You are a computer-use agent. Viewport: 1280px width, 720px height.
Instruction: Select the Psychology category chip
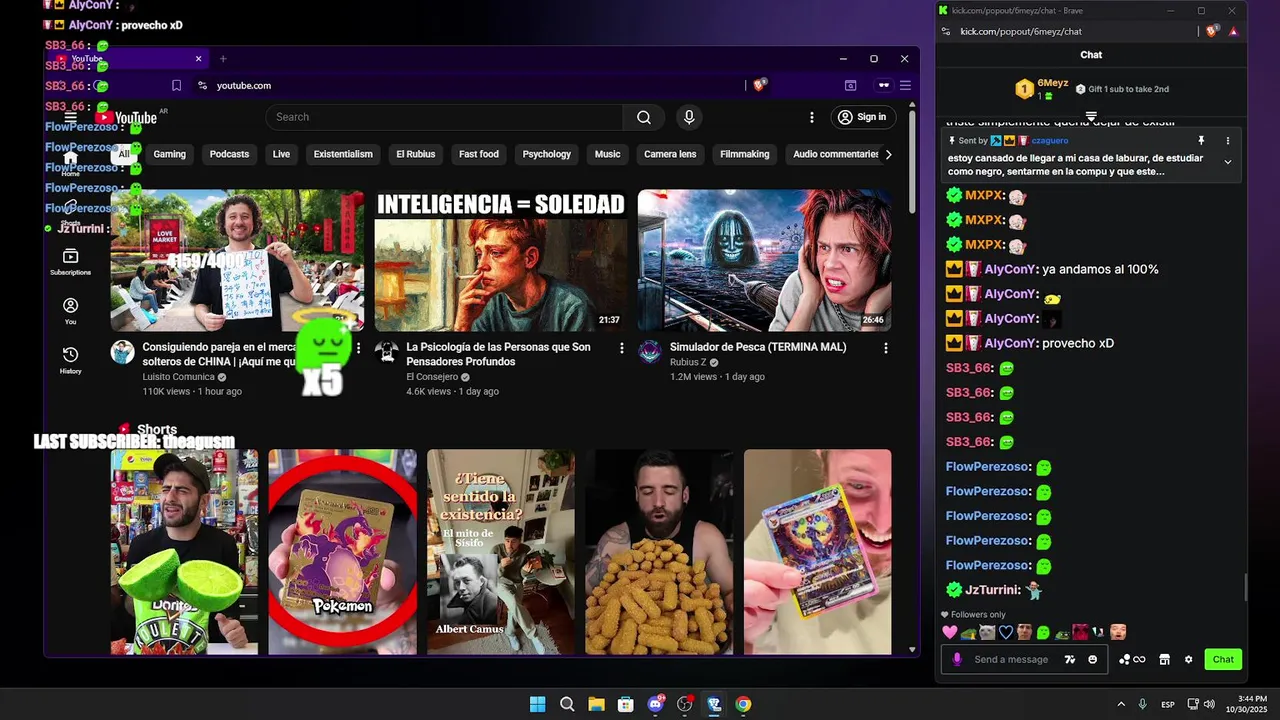pos(547,154)
